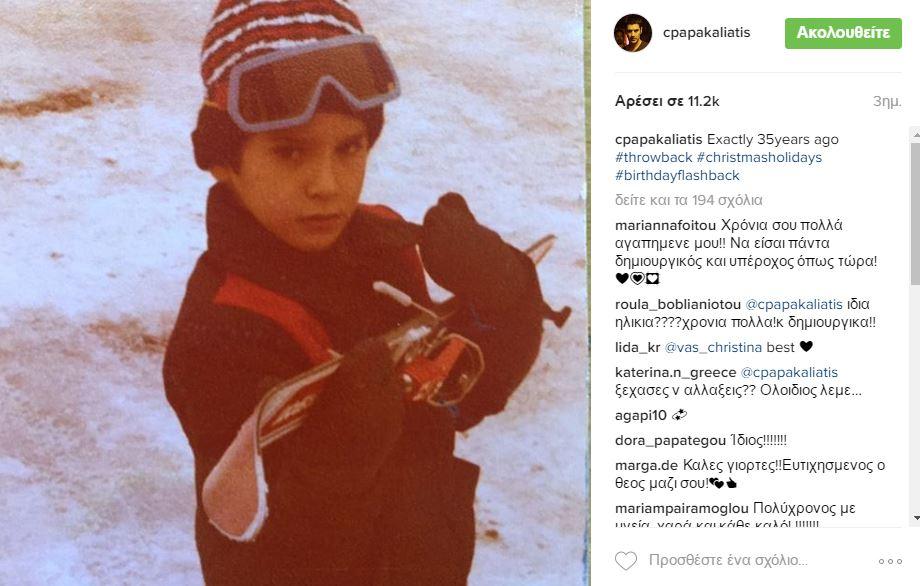Open the cpapakaliatis username in the header
This screenshot has height=586, width=920.
tap(706, 32)
